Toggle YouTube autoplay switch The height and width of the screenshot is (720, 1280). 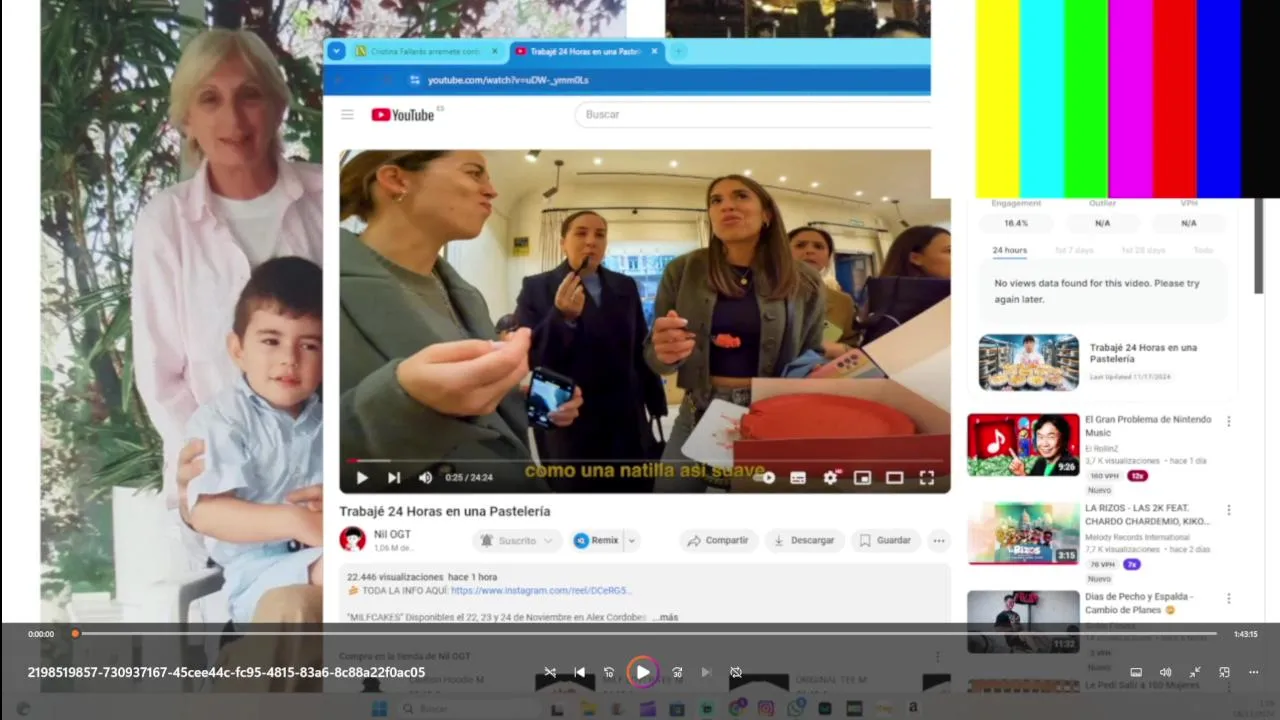766,478
